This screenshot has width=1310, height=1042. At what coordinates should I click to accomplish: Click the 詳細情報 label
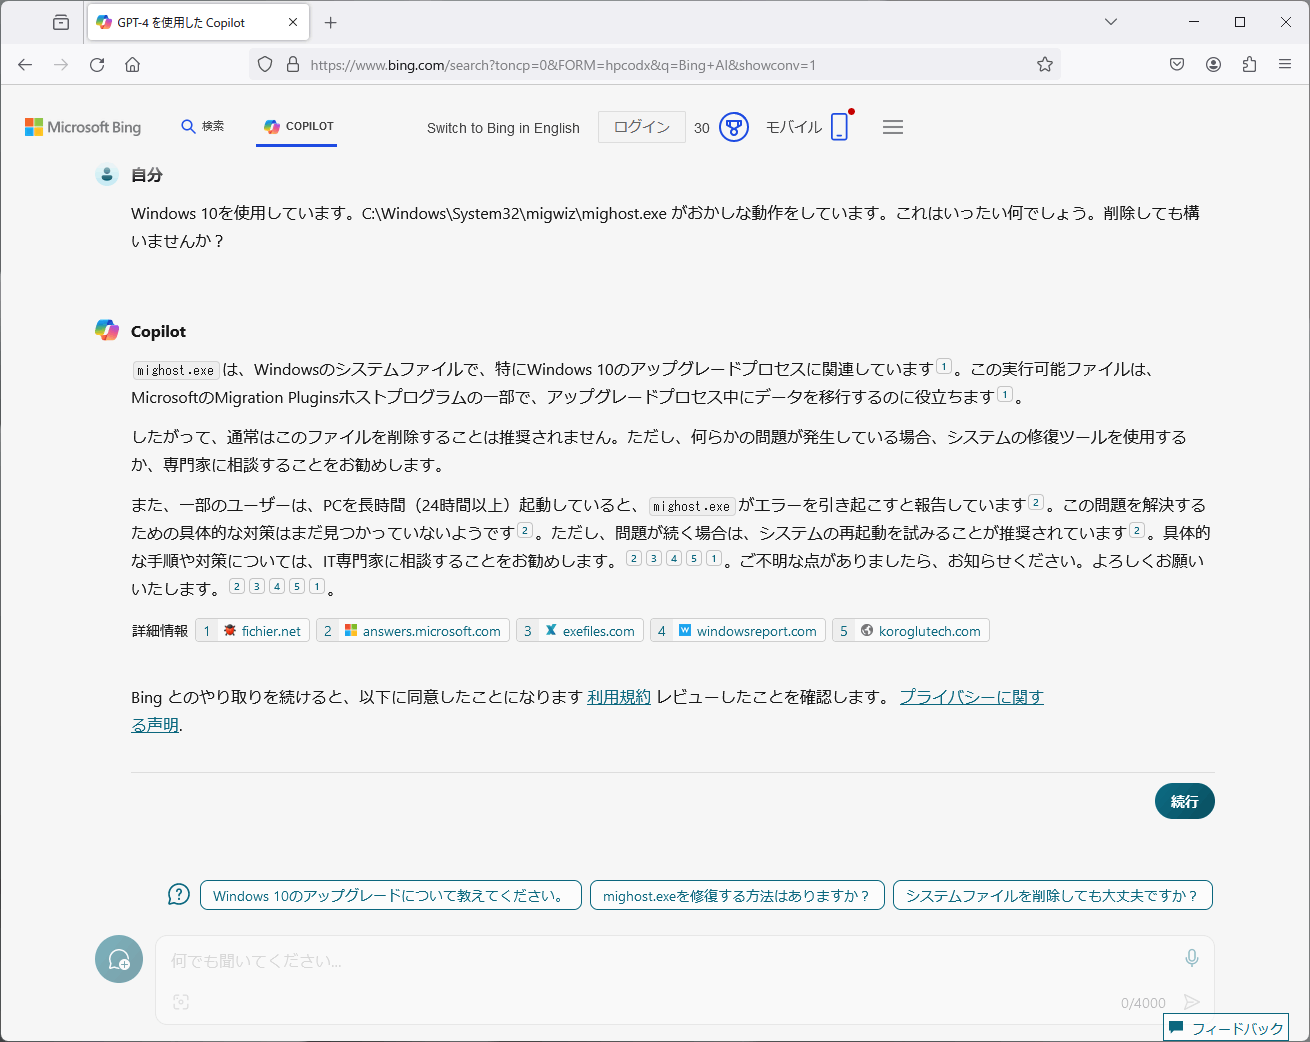(x=160, y=631)
